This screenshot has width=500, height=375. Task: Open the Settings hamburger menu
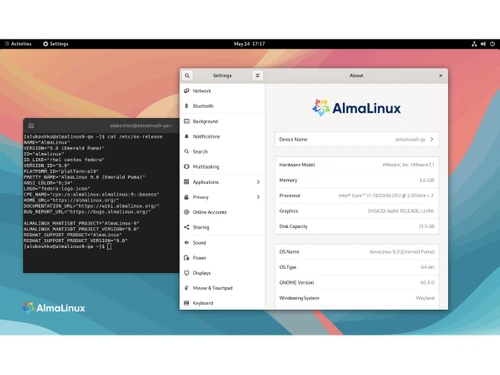pos(257,76)
